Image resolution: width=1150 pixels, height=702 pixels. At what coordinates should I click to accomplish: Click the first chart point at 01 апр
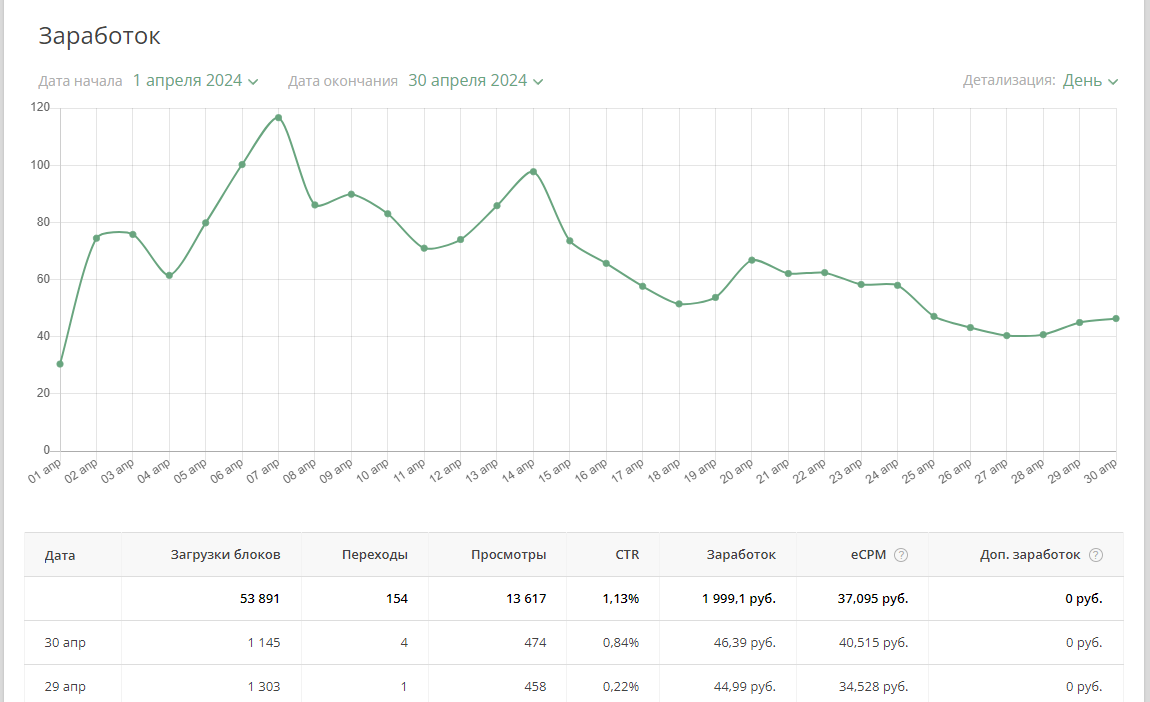click(x=60, y=364)
